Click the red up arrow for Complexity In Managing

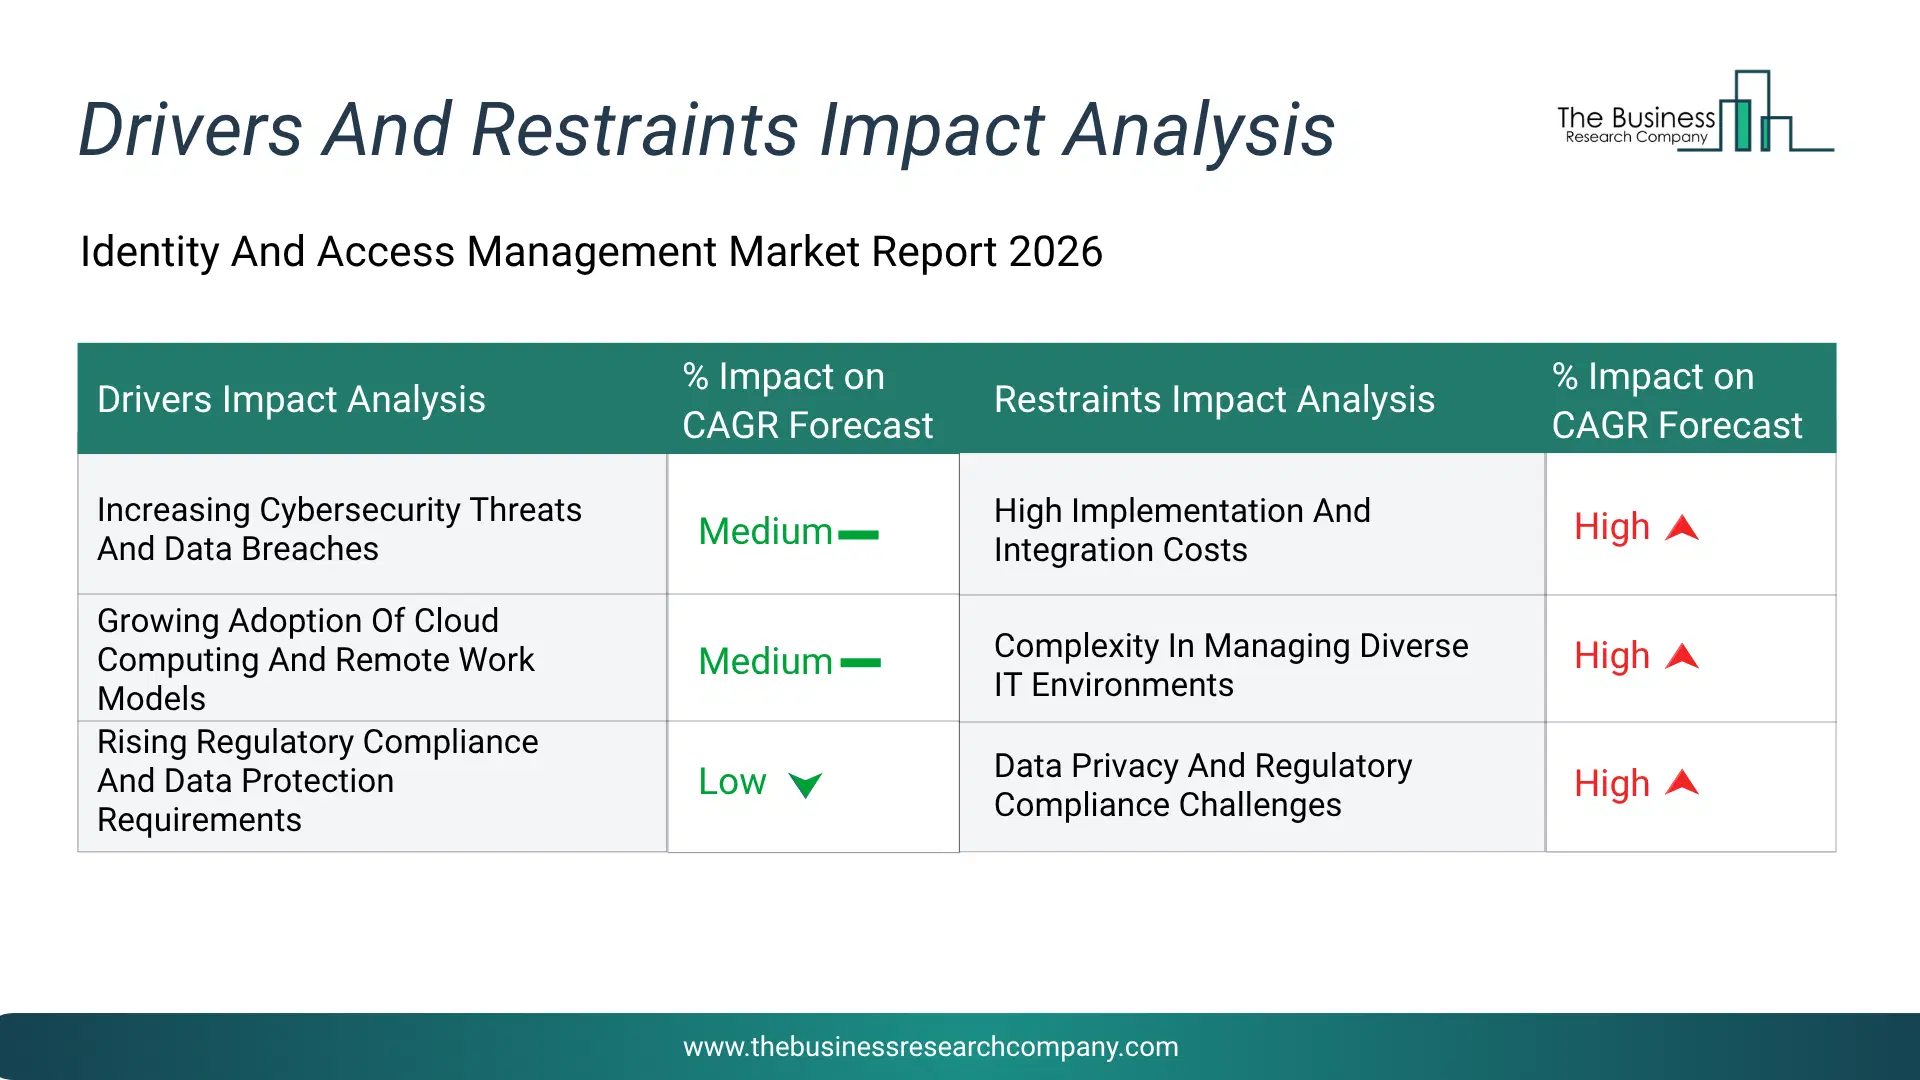click(1682, 656)
